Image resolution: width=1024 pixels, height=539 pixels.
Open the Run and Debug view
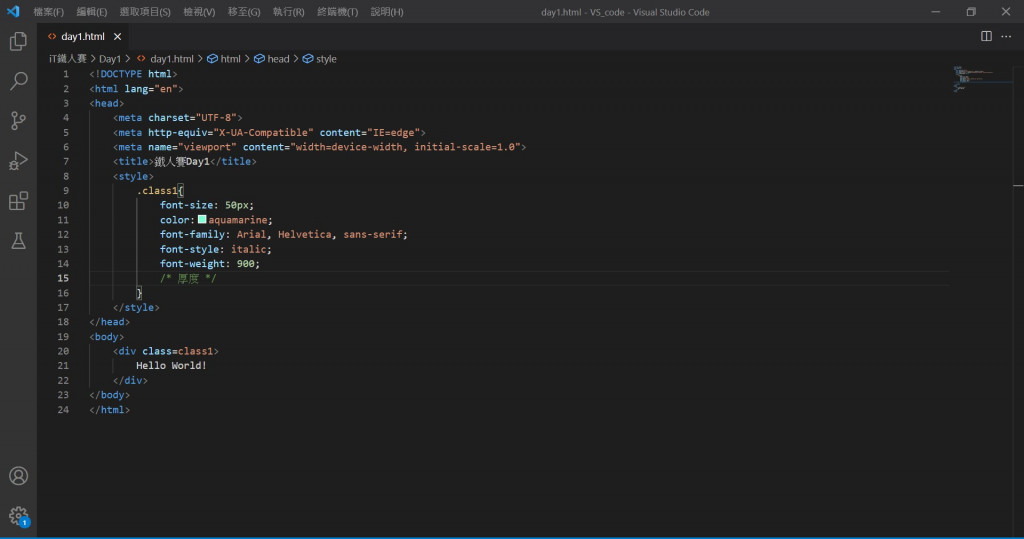click(18, 161)
